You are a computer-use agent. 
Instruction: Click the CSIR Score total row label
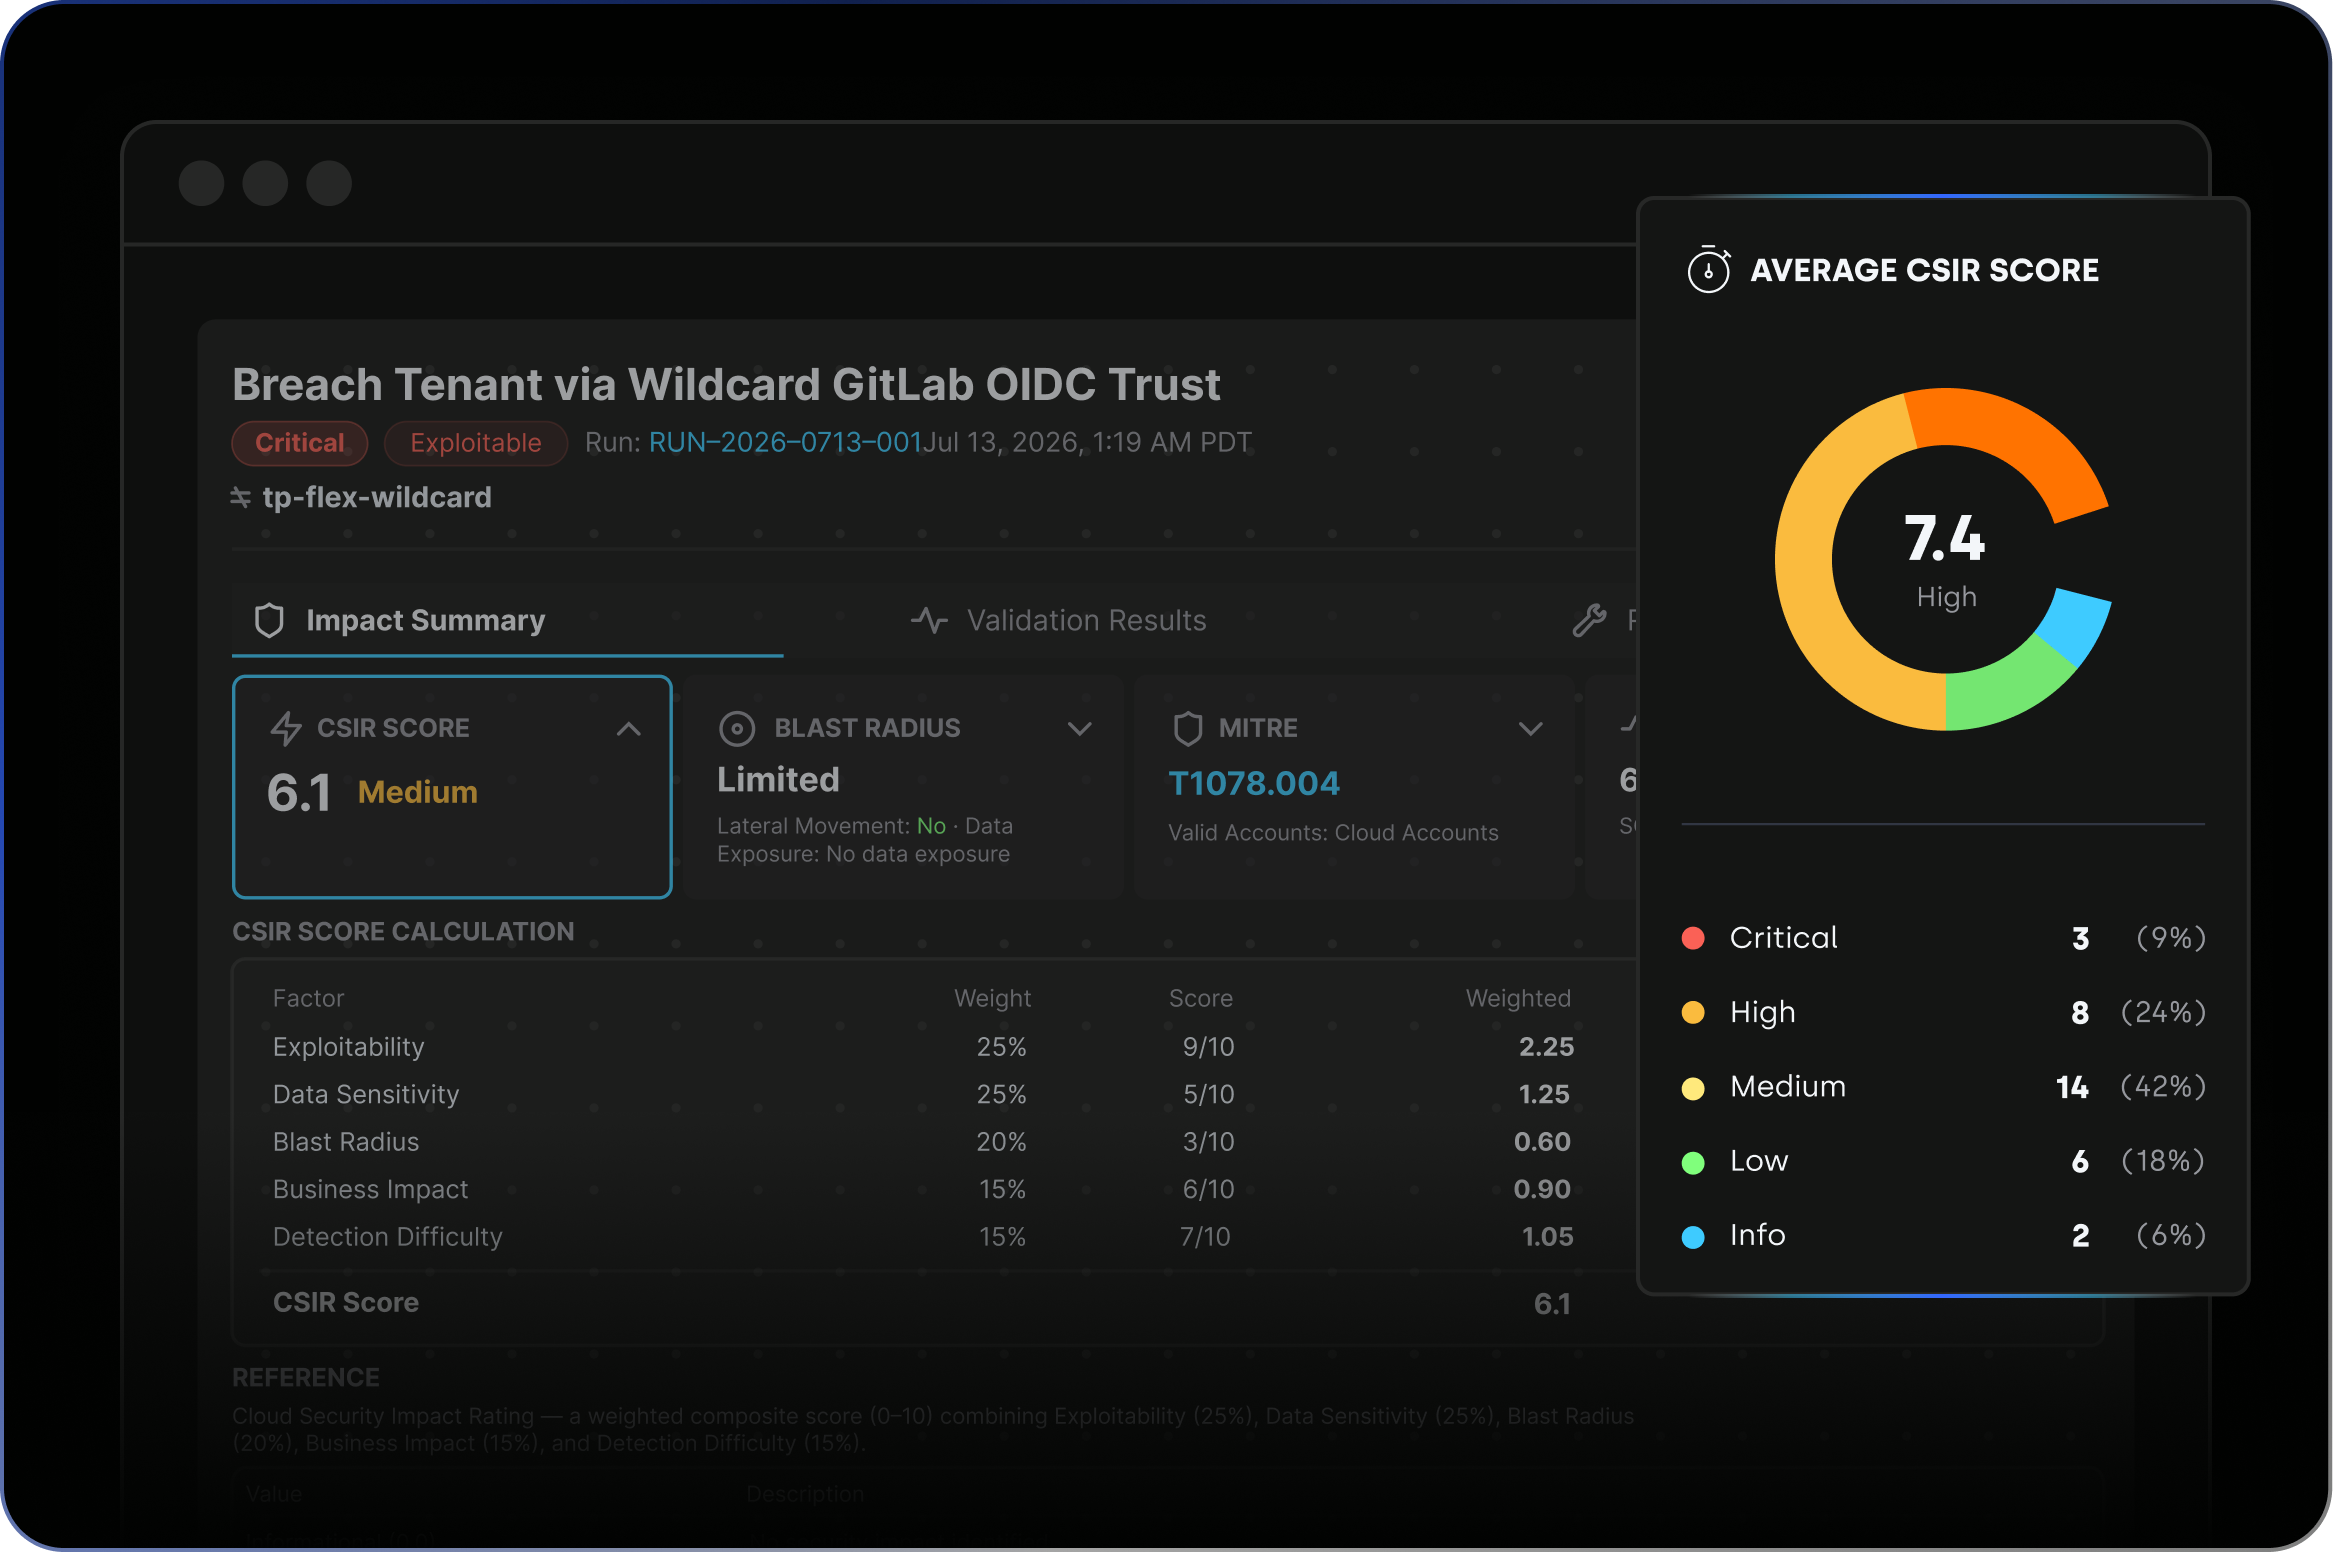346,1302
